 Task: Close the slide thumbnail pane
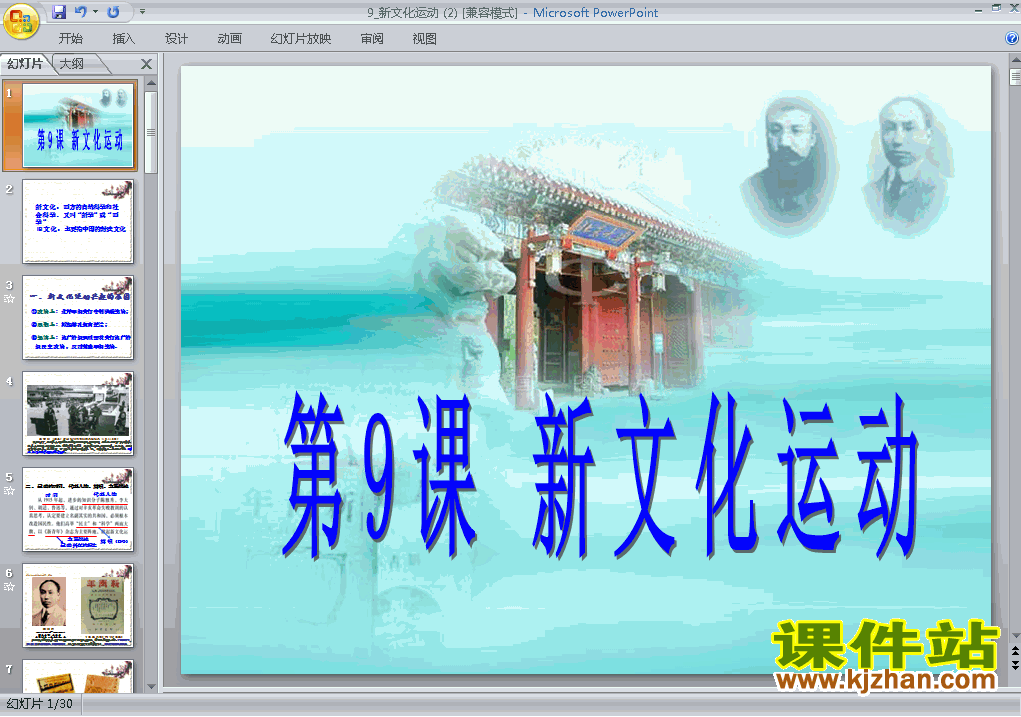[x=146, y=64]
